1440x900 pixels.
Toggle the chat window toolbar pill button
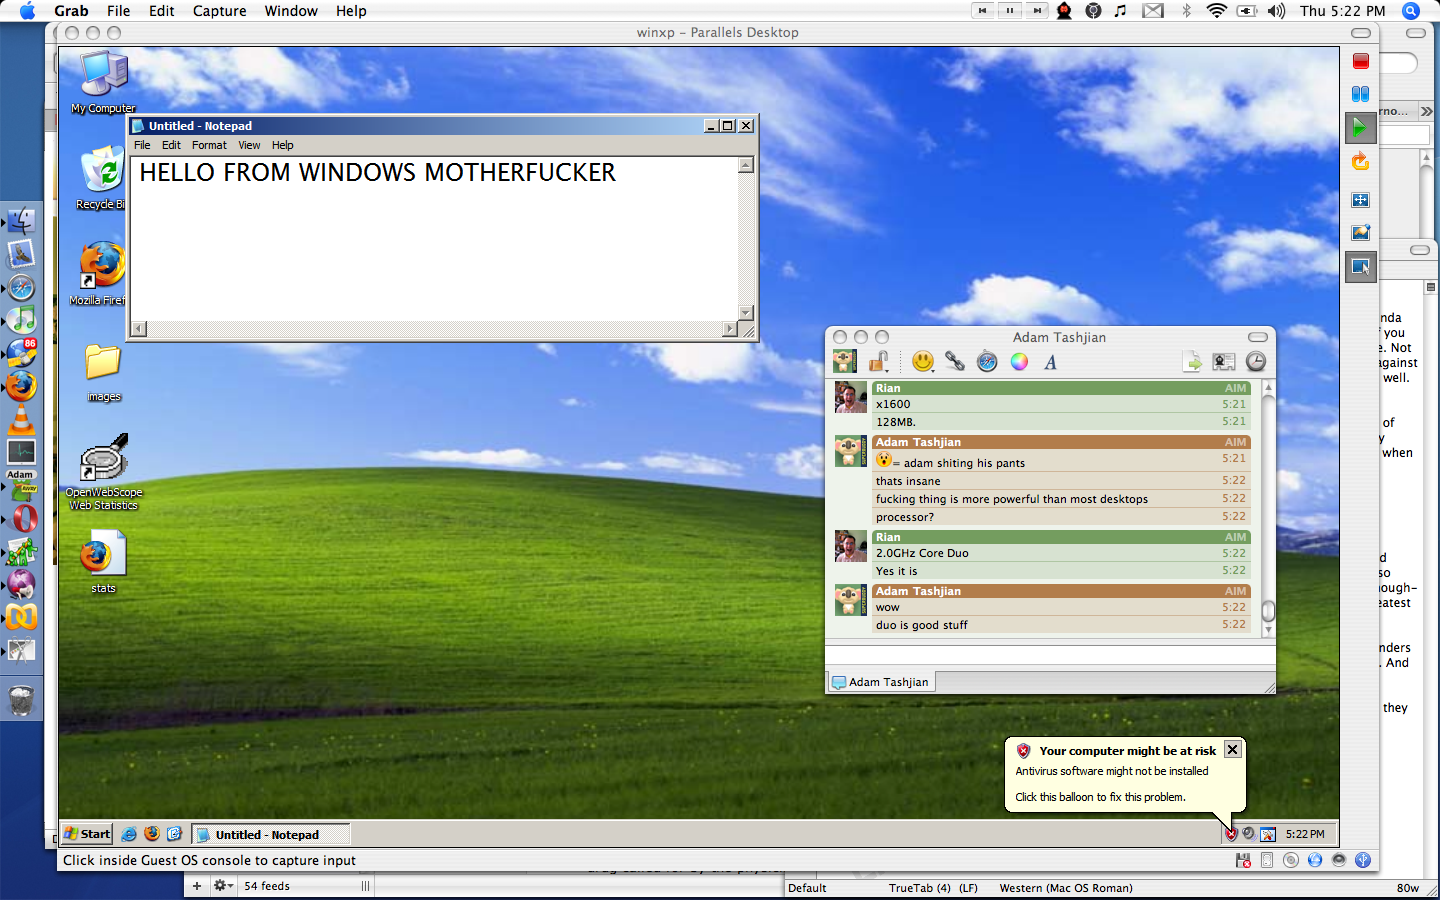click(x=1258, y=337)
